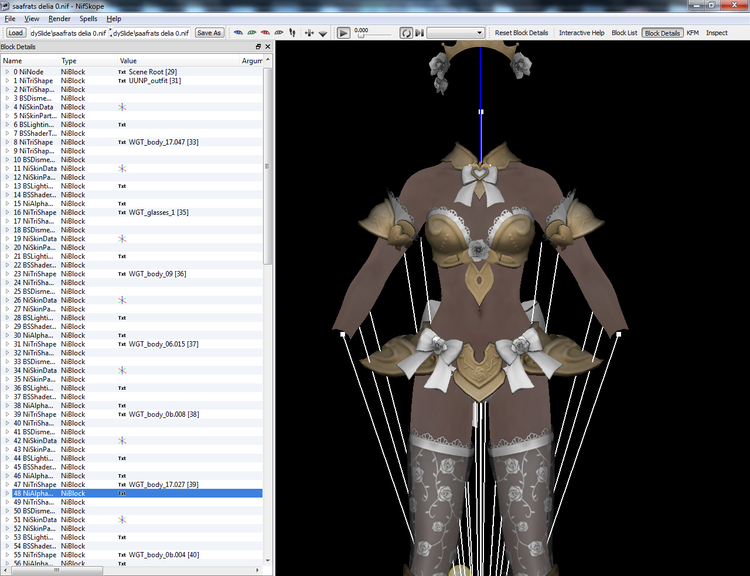Expand the 8 NiTriShape row
Viewport: 750px width, 576px height.
tap(7, 142)
